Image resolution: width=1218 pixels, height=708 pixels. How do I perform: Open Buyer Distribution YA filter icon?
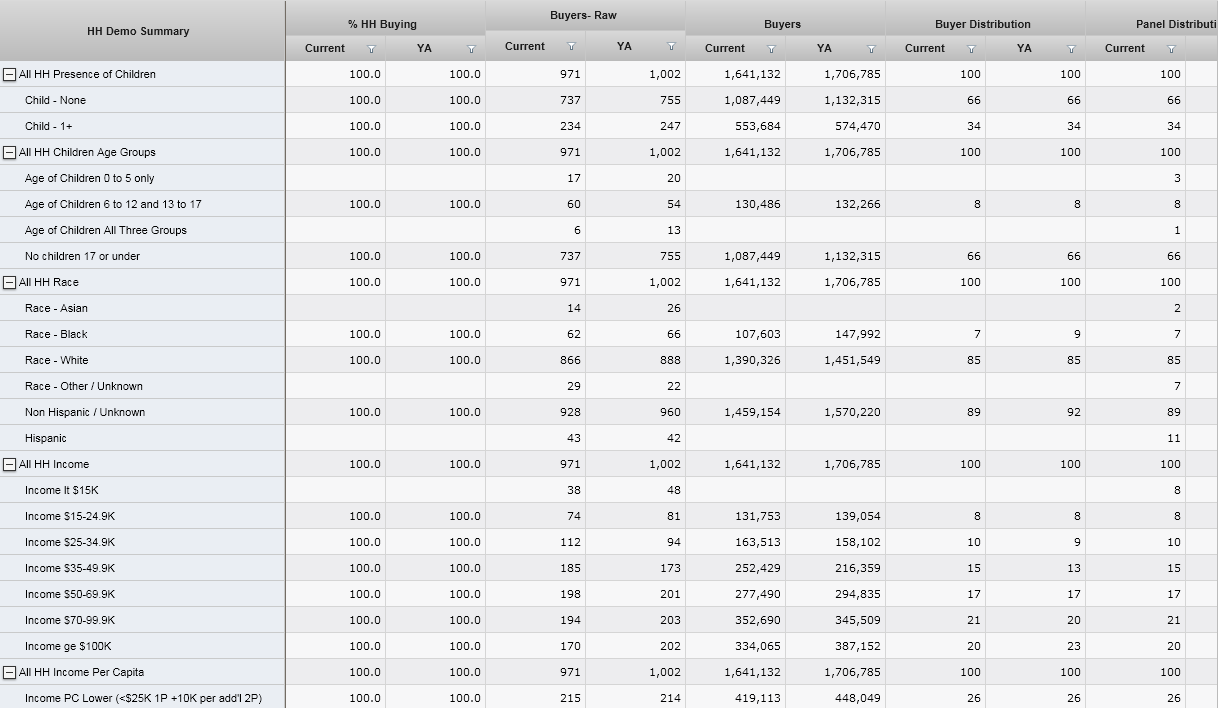pos(1071,49)
